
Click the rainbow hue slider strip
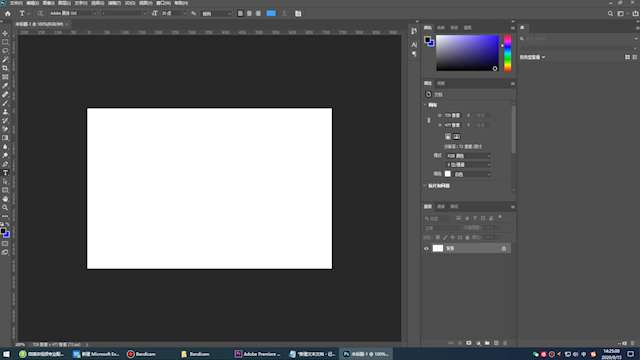507,53
